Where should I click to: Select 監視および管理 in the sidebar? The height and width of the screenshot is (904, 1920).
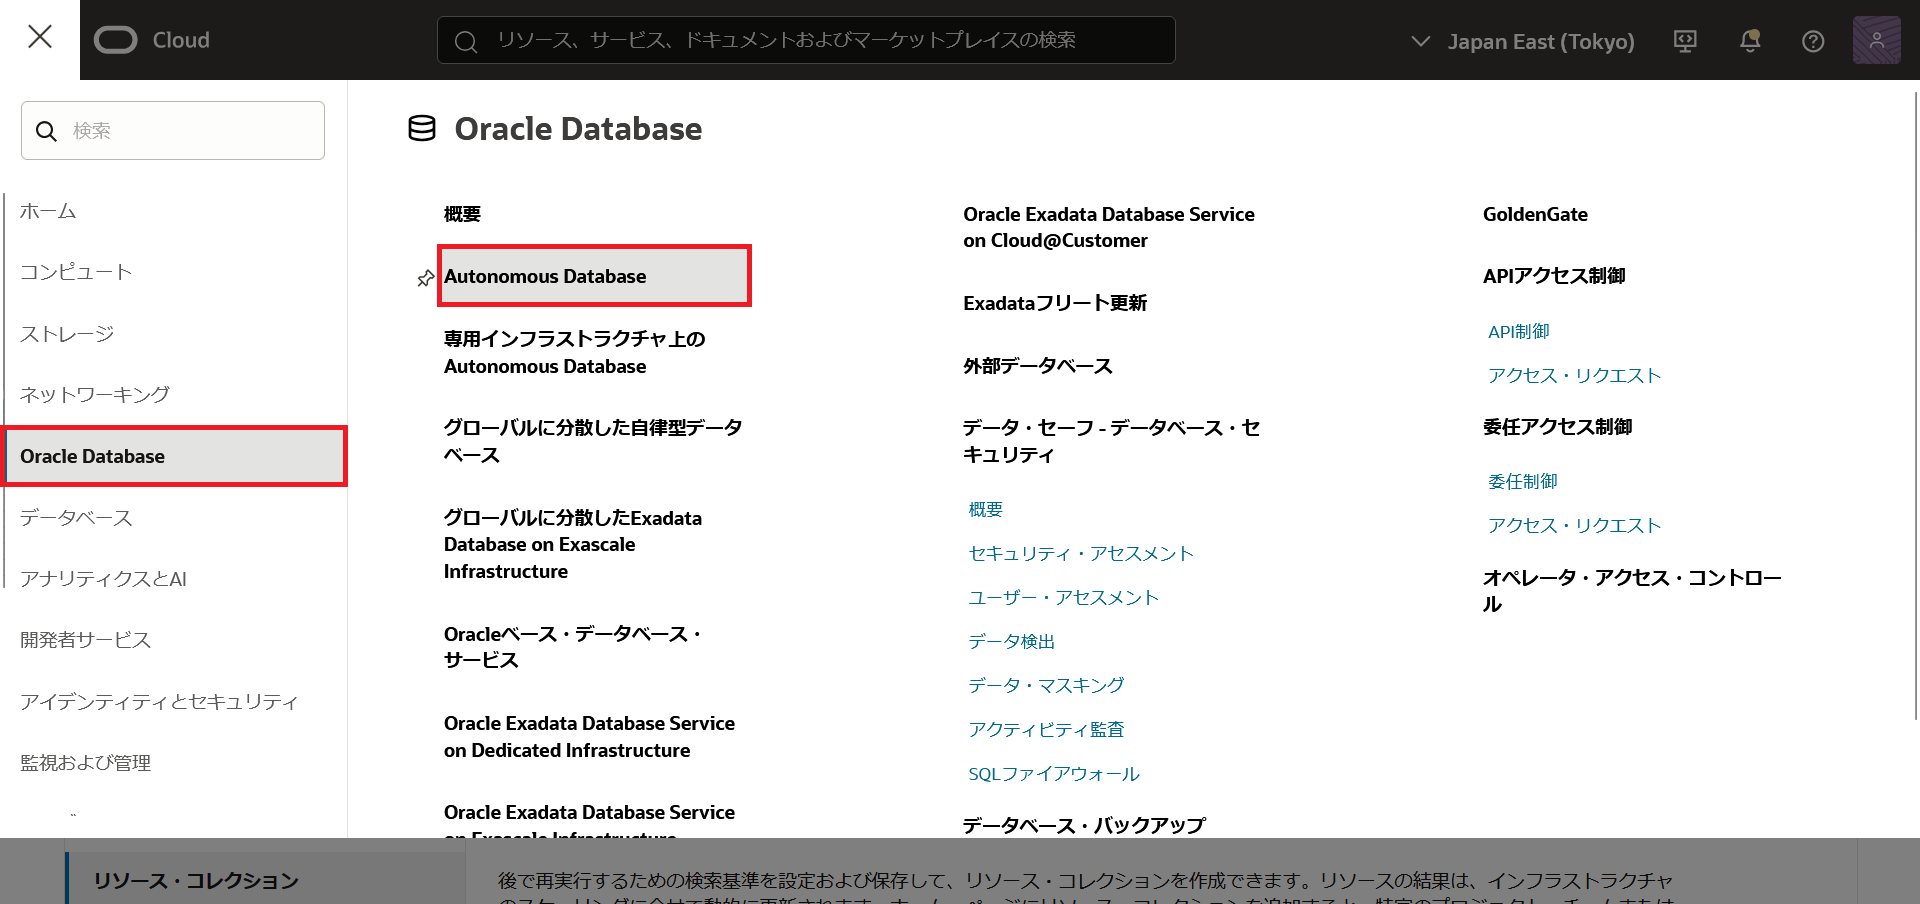[86, 763]
